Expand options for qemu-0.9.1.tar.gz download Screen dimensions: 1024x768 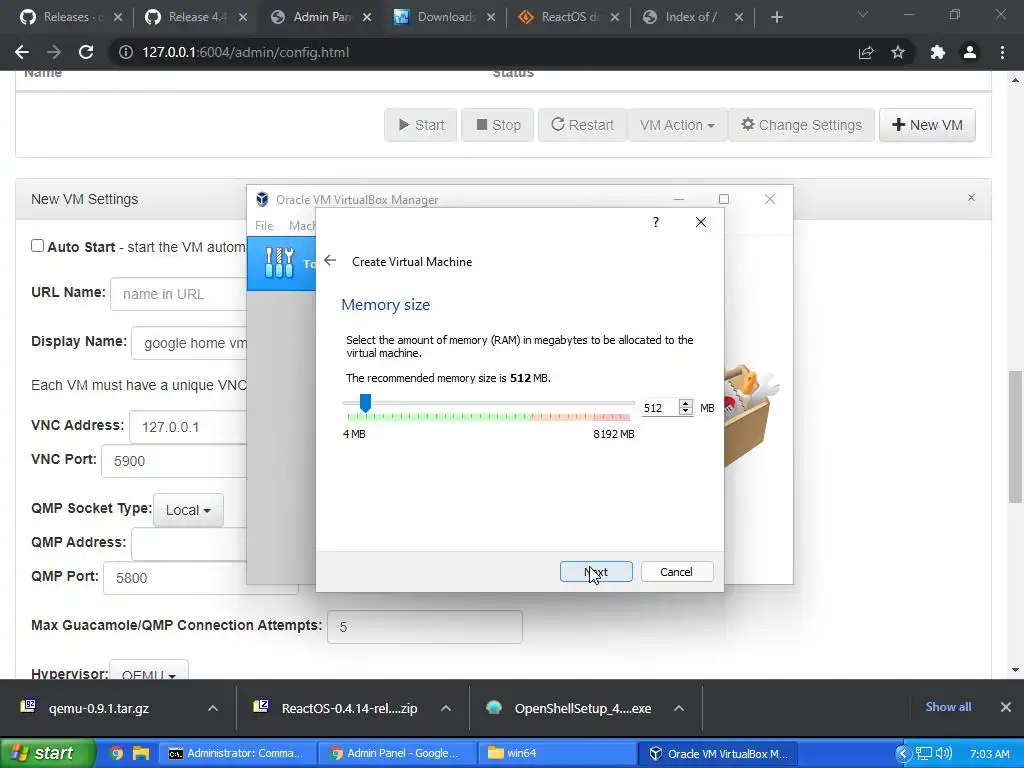coord(213,708)
